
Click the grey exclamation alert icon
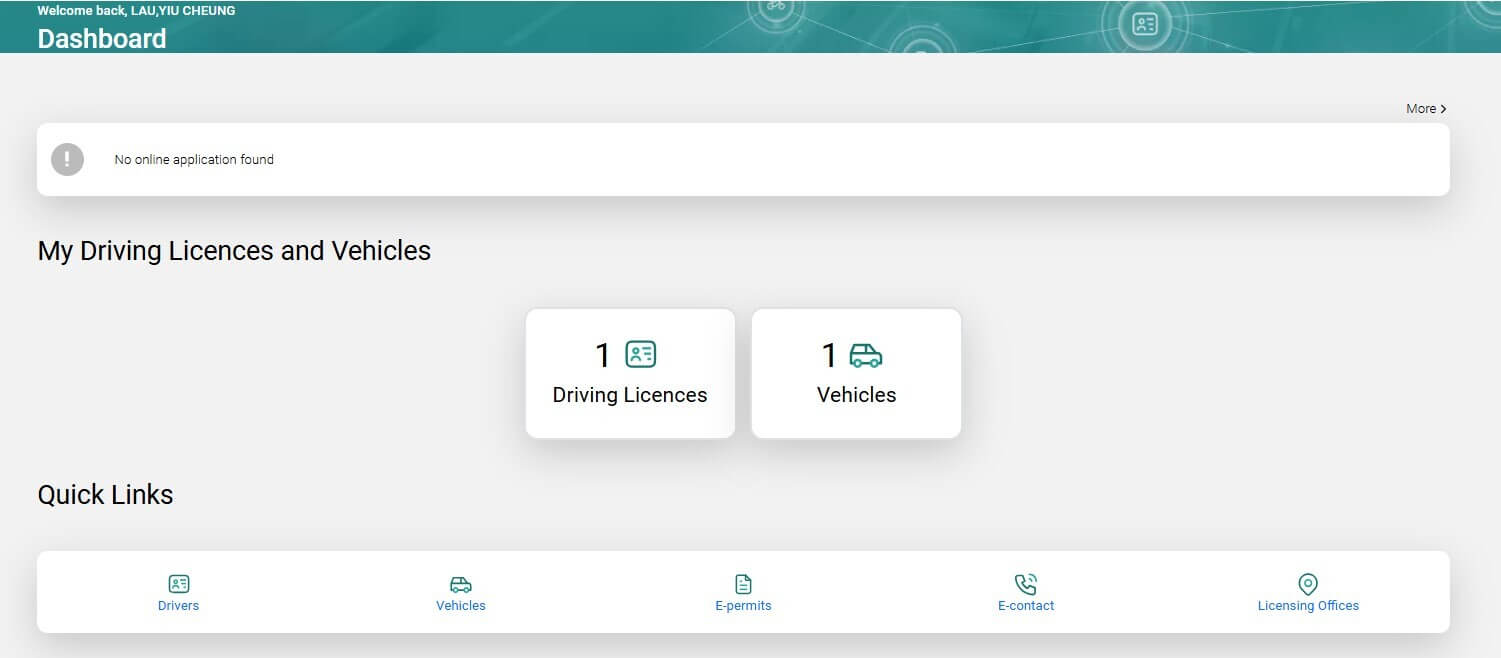(68, 159)
